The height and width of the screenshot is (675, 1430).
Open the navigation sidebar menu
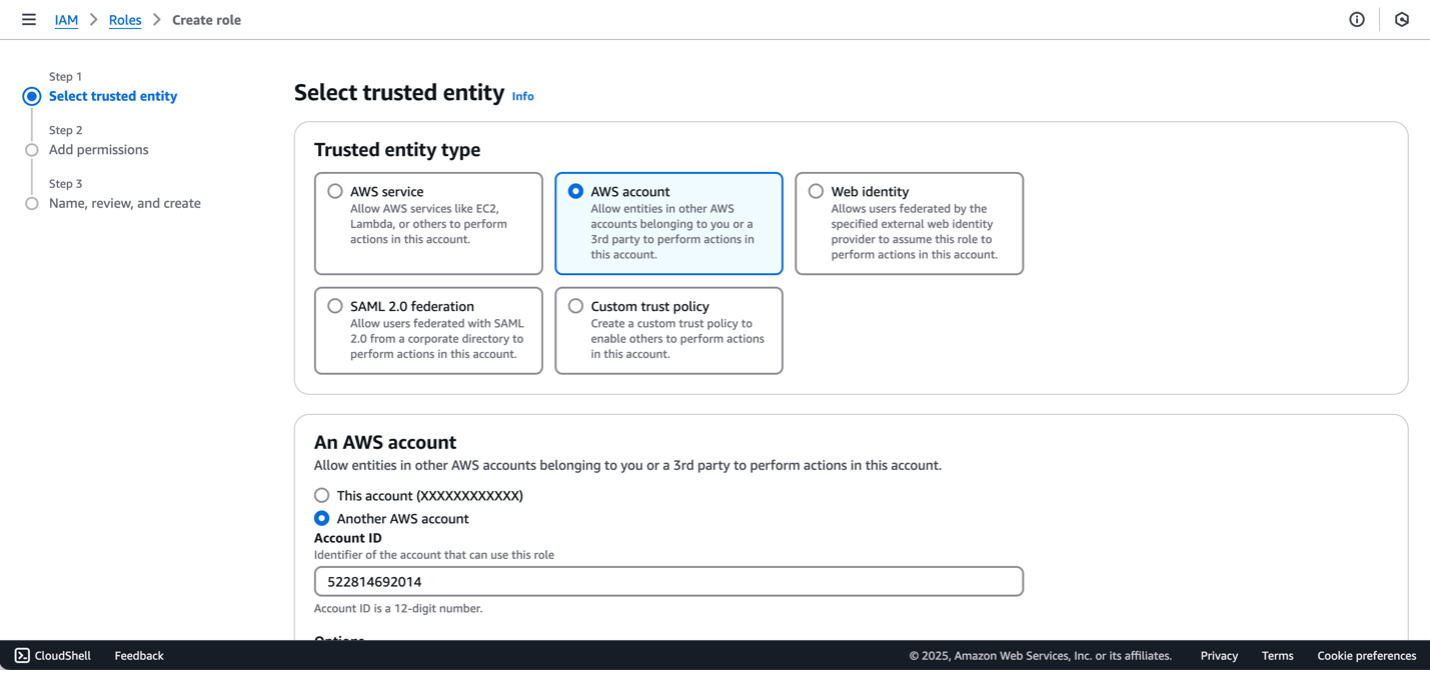tap(28, 19)
